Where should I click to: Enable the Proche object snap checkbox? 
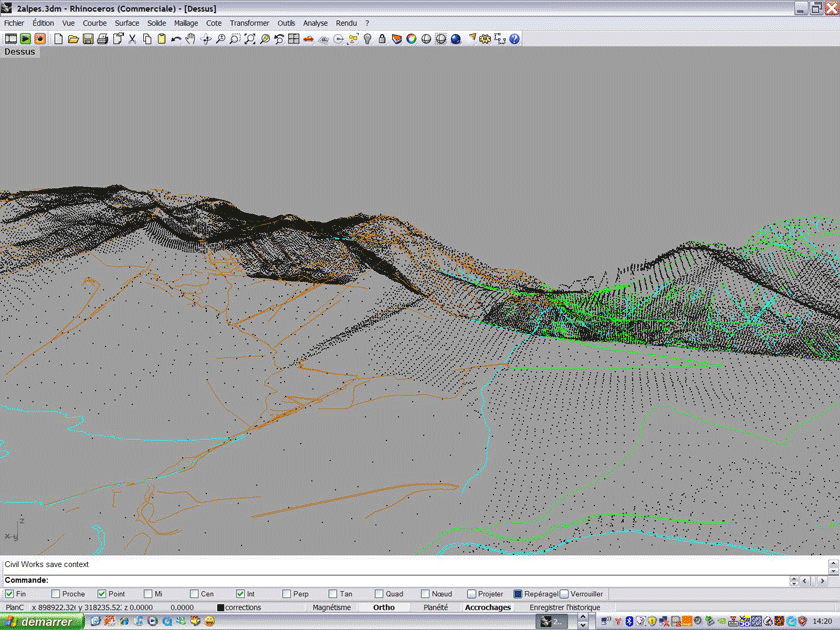55,594
